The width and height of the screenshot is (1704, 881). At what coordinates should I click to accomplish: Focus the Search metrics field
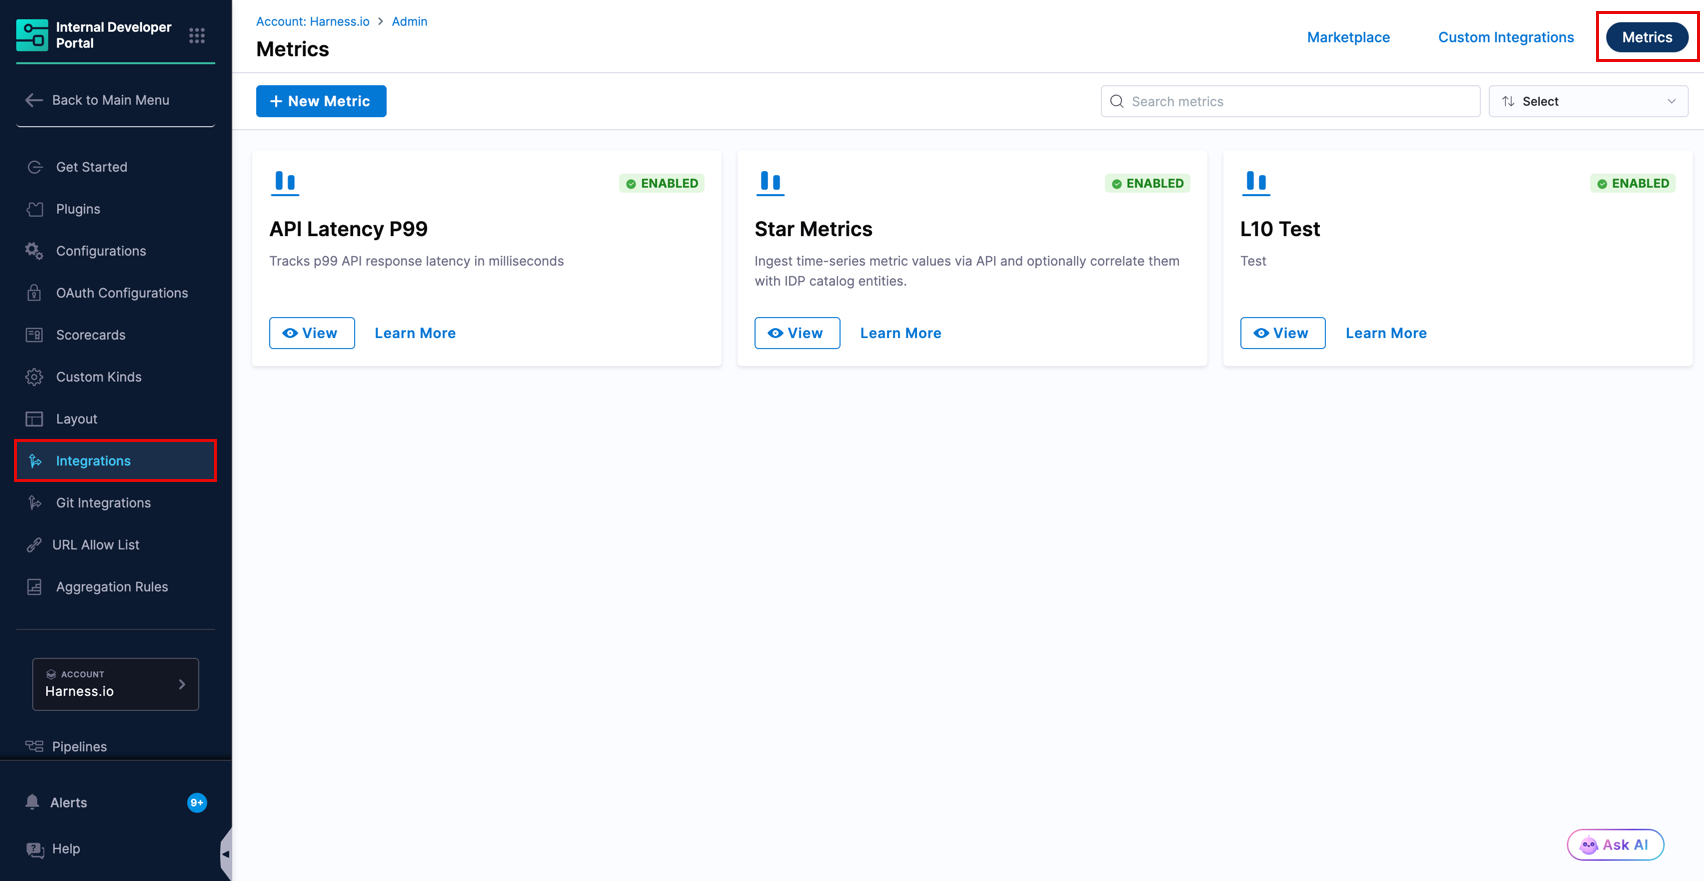coord(1290,101)
